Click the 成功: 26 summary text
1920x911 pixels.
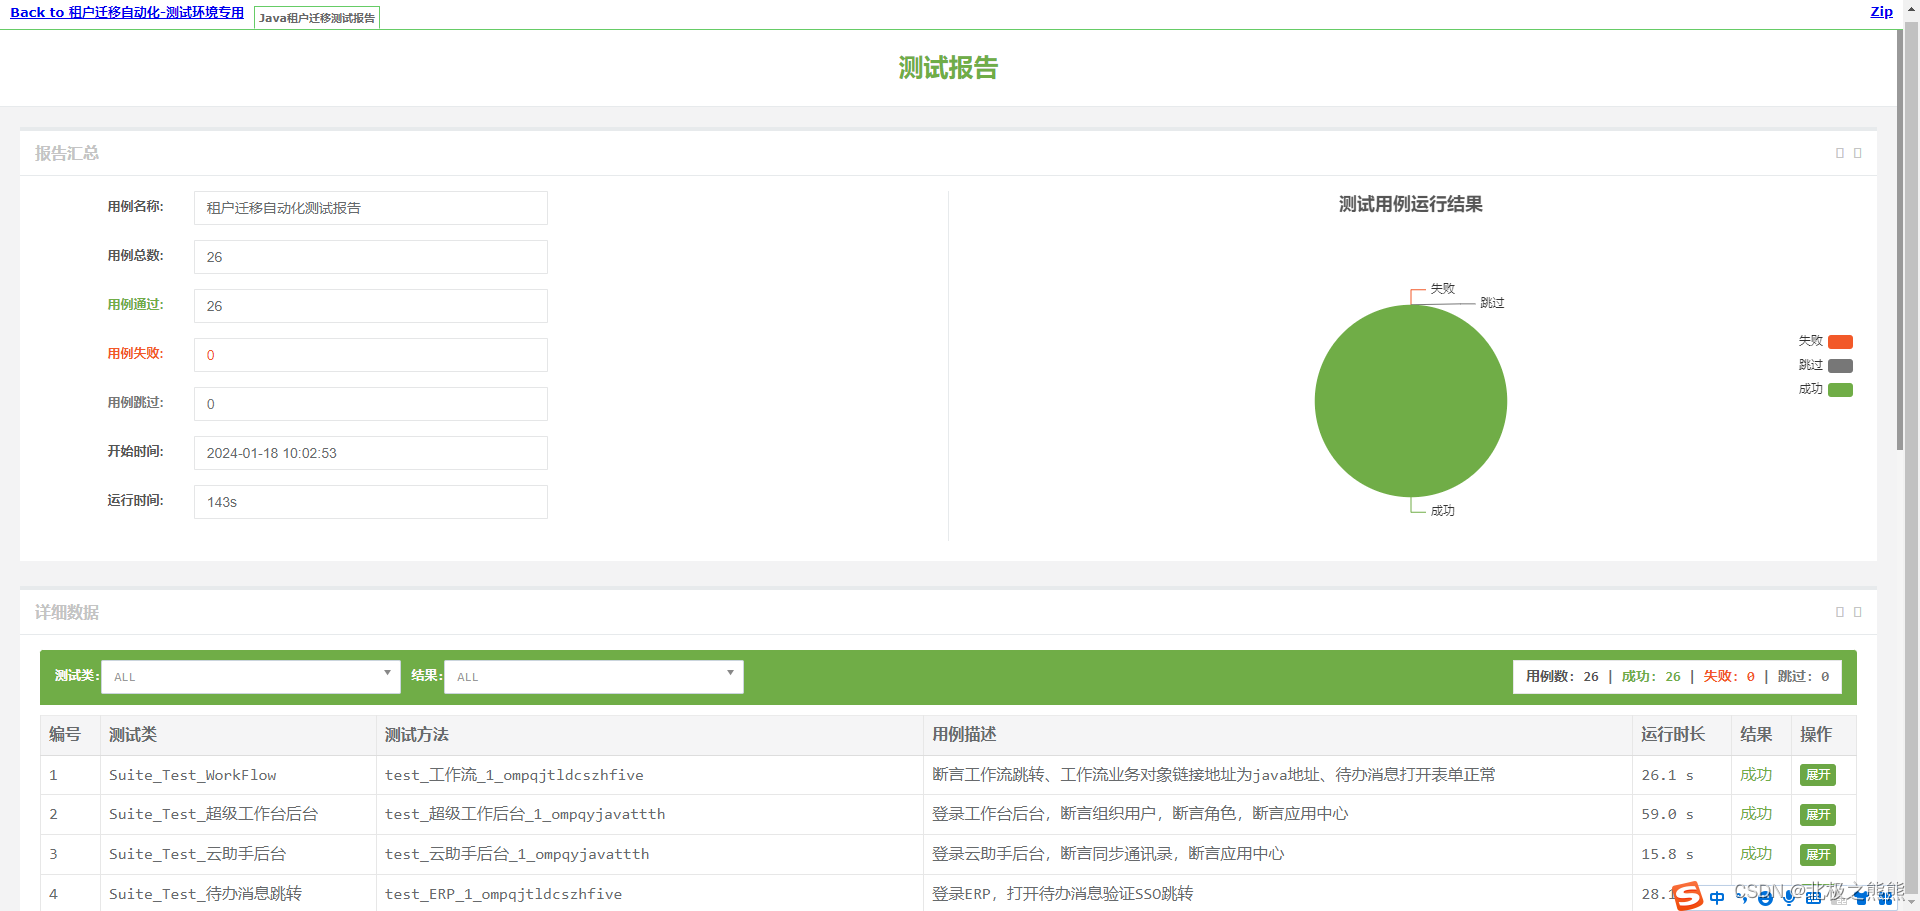click(x=1651, y=677)
